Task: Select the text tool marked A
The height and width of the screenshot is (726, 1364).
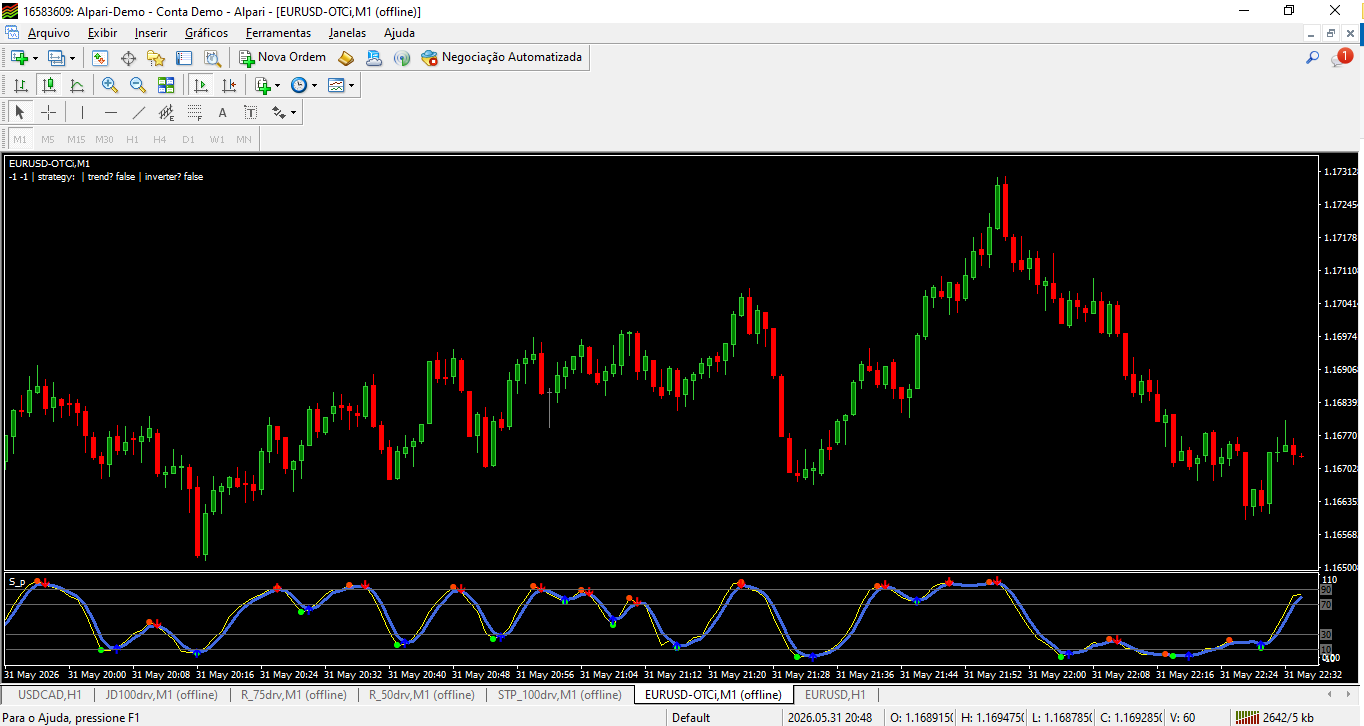Action: click(x=222, y=113)
